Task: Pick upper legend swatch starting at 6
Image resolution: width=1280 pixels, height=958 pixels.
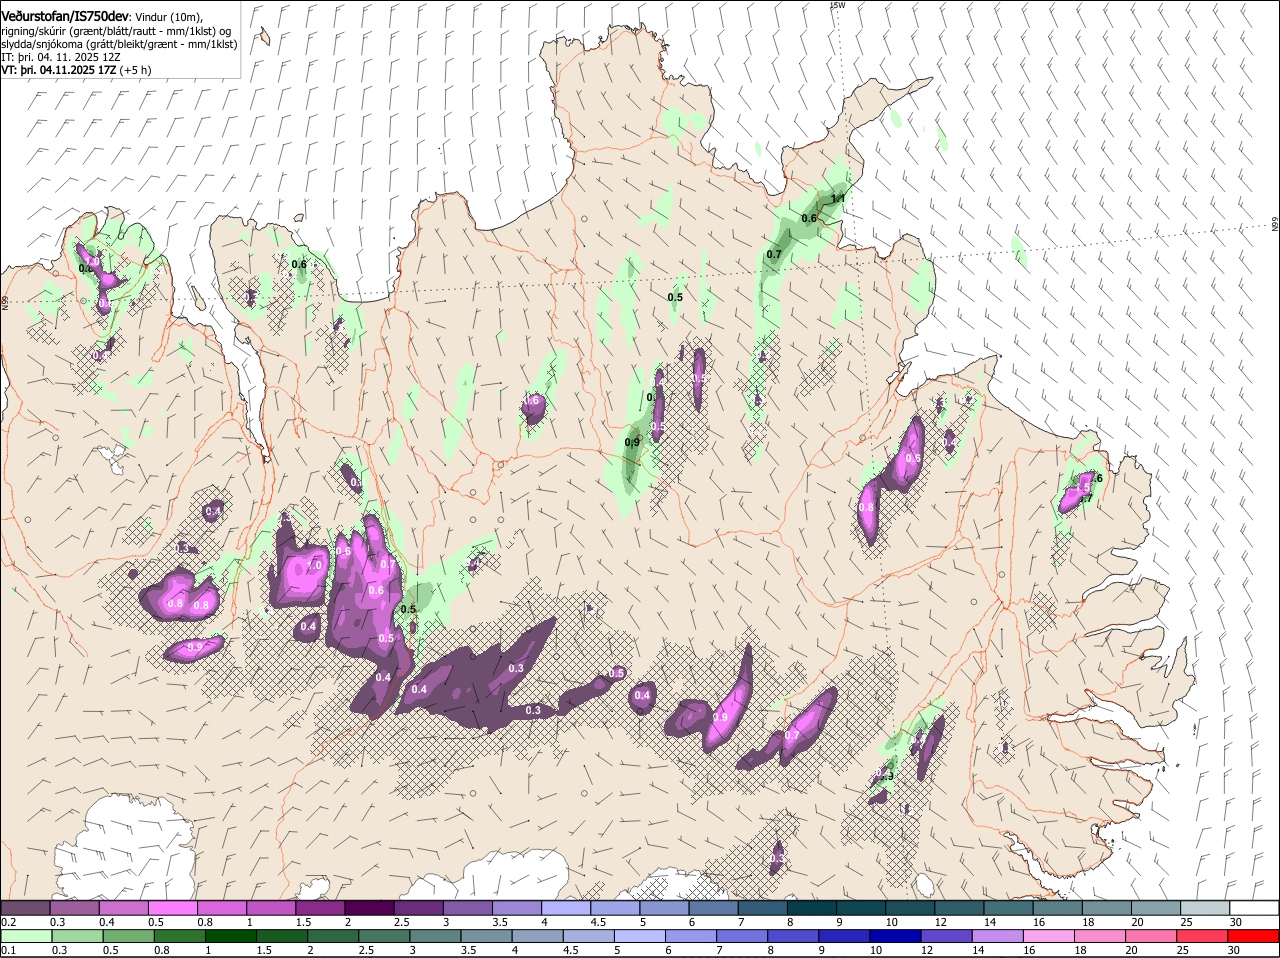Action: pyautogui.click(x=714, y=908)
